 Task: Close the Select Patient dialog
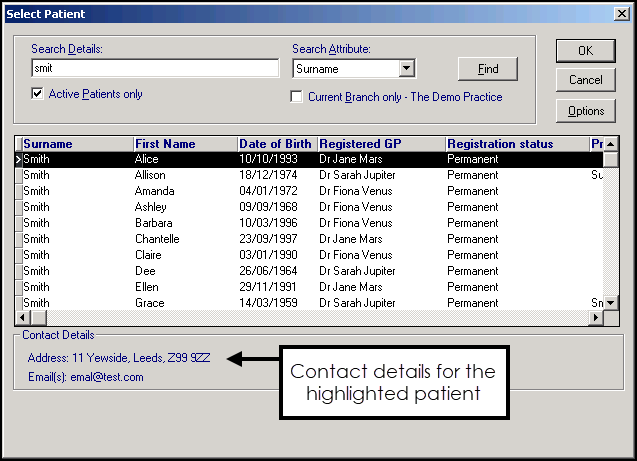(620, 14)
